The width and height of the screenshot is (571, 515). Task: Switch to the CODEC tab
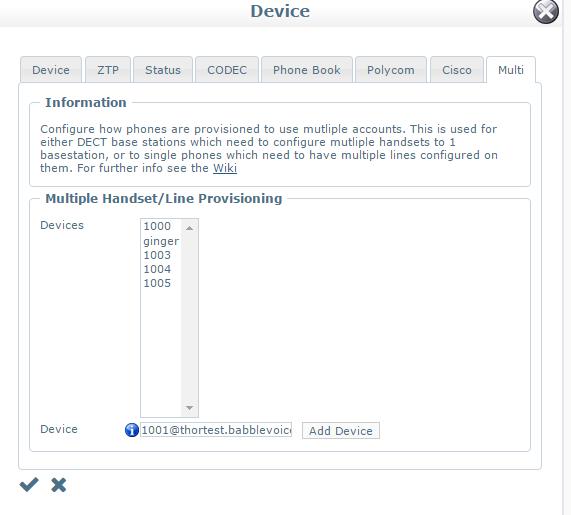227,70
